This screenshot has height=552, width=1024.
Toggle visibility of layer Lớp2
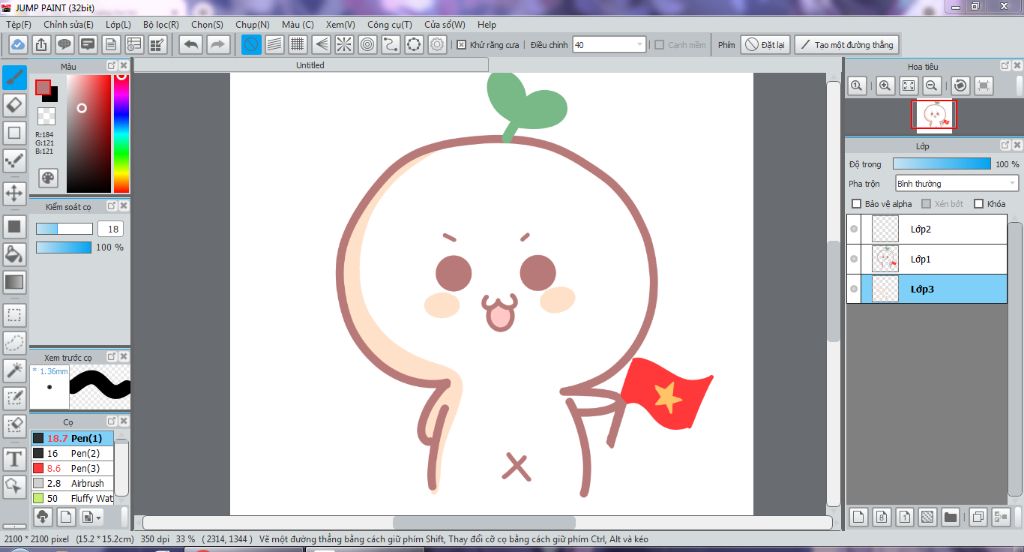click(x=854, y=229)
